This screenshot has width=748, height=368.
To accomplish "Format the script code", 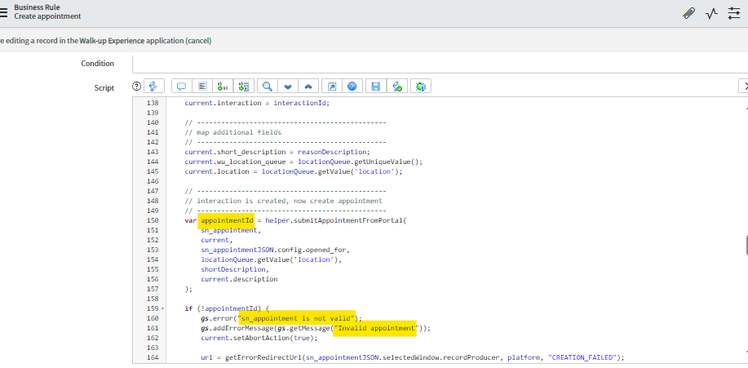I will coord(202,86).
